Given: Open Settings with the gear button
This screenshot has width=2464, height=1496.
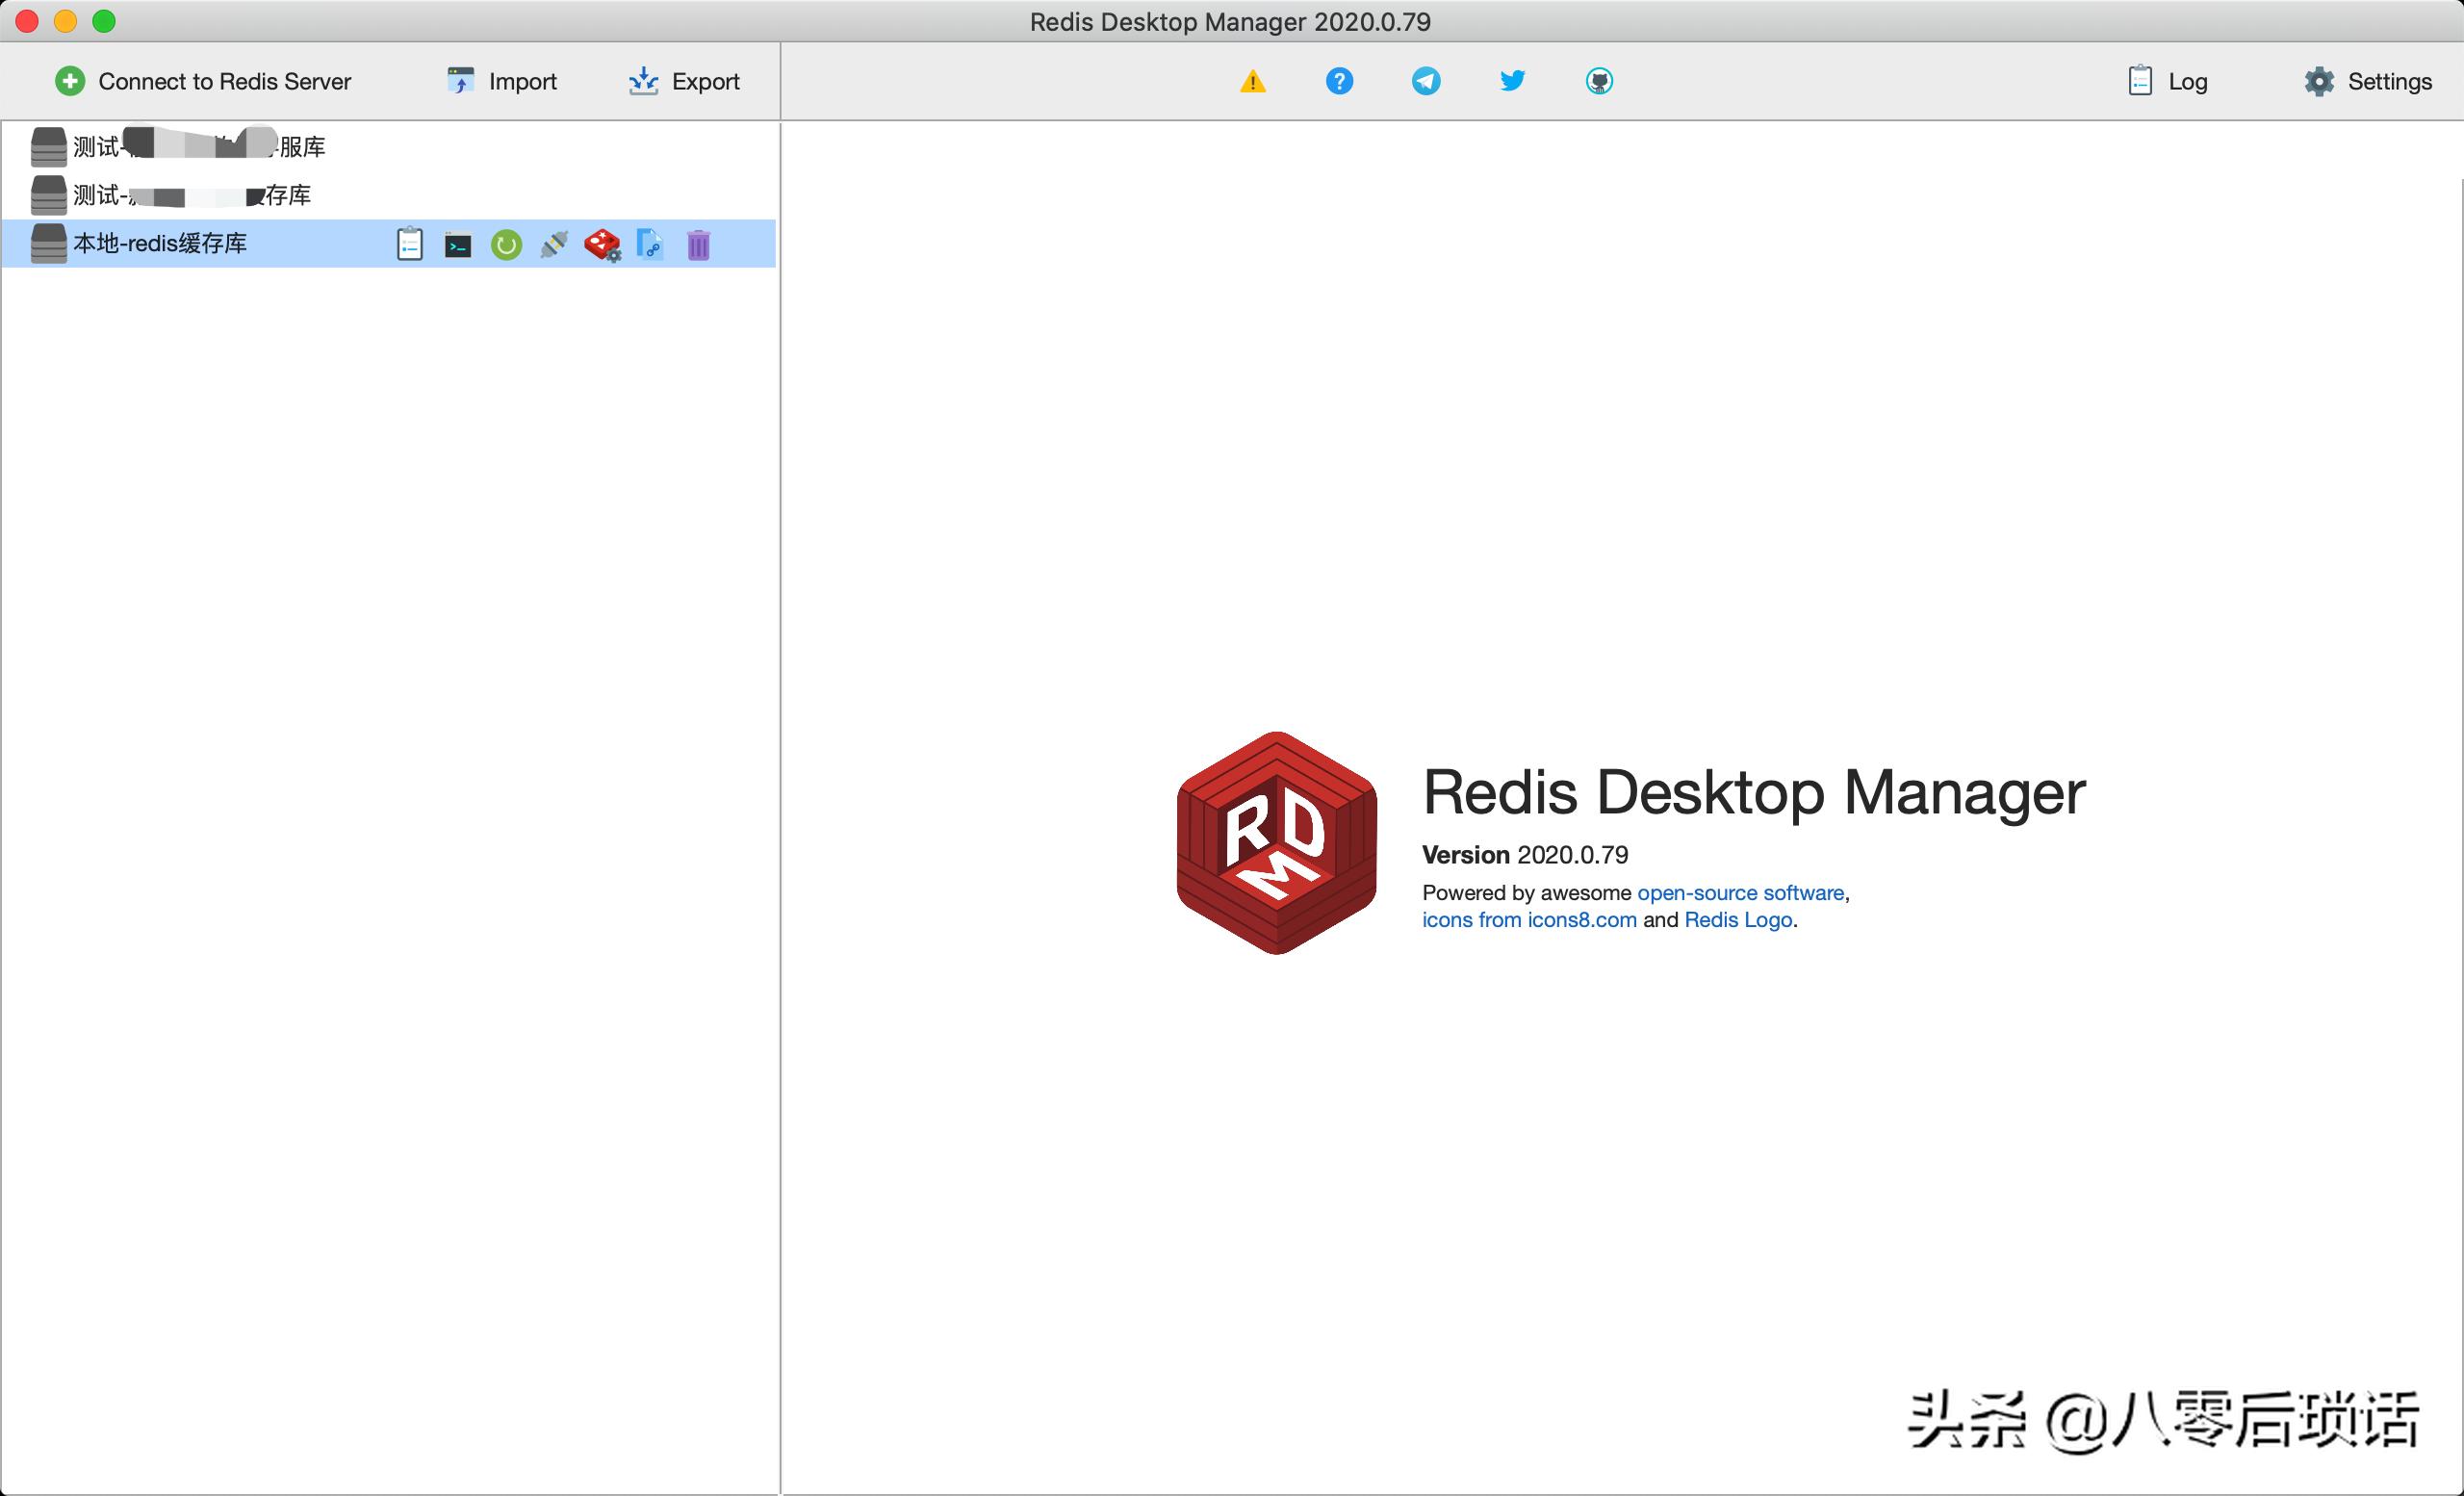Looking at the screenshot, I should pos(2367,81).
